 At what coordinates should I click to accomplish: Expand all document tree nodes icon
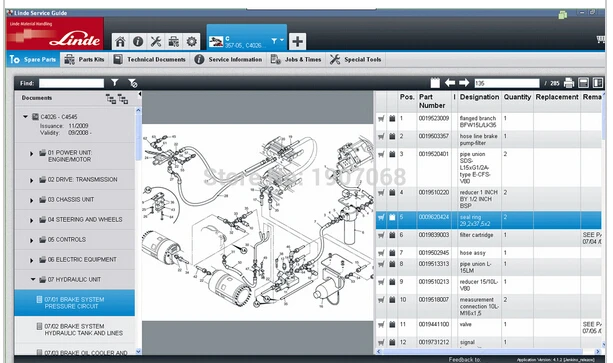111,99
